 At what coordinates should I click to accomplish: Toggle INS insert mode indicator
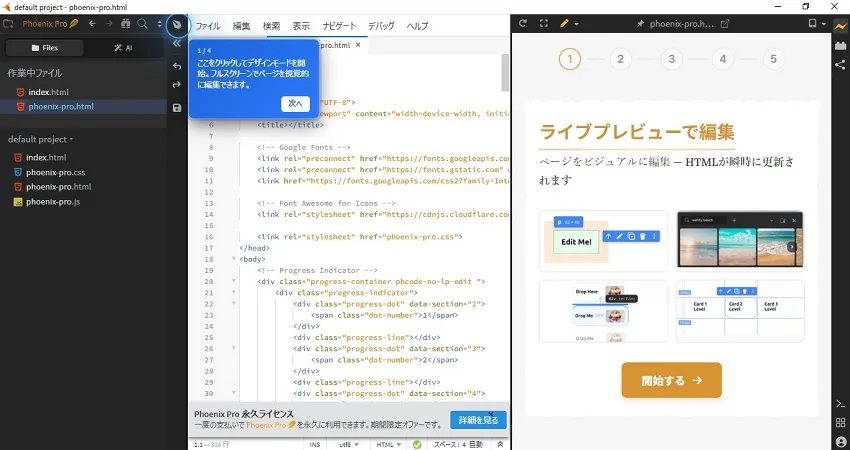(315, 445)
